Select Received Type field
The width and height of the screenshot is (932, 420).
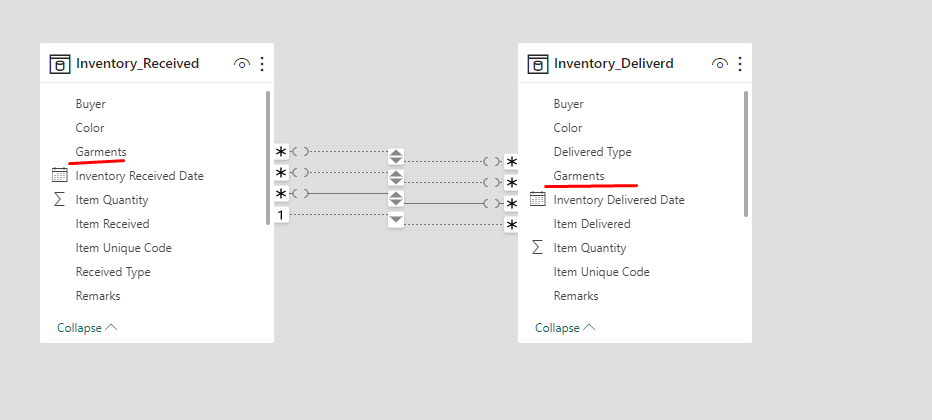click(x=113, y=272)
